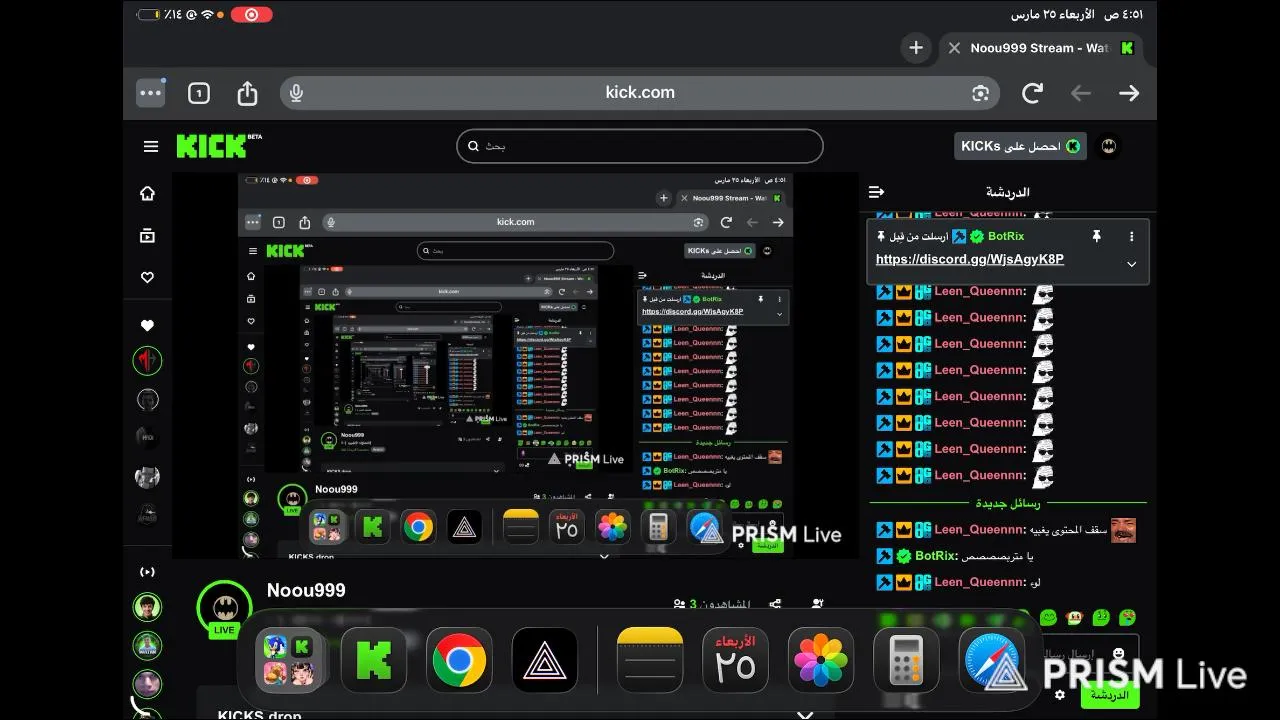
Task: Launch PRISM Live app from dock
Action: [x=545, y=661]
